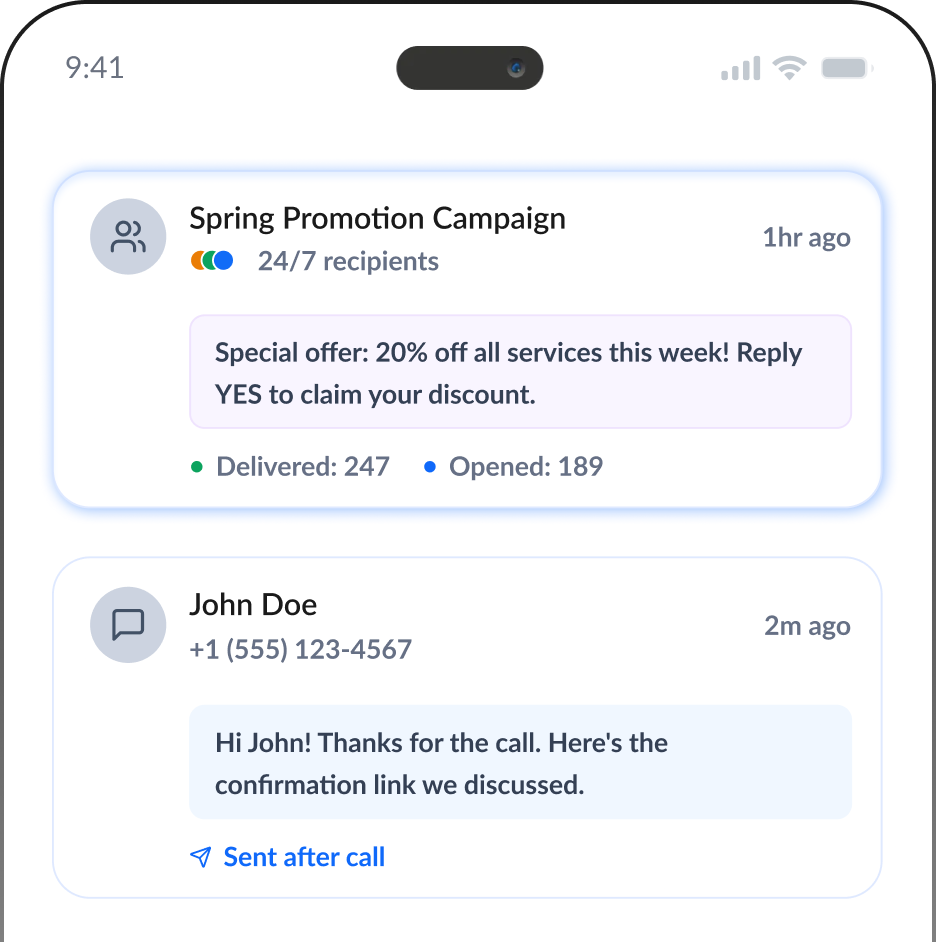Click the paper plane send icon
Viewport: 936px width, 942px height.
click(201, 858)
